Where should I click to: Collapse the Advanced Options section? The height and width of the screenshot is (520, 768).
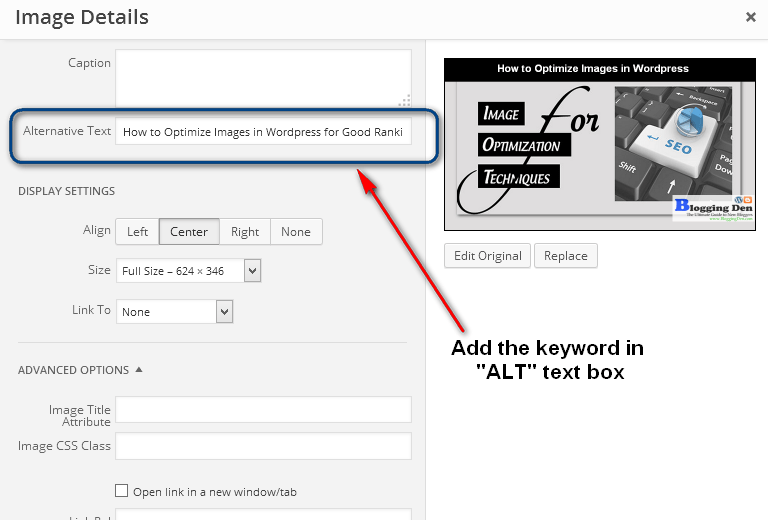pos(80,370)
